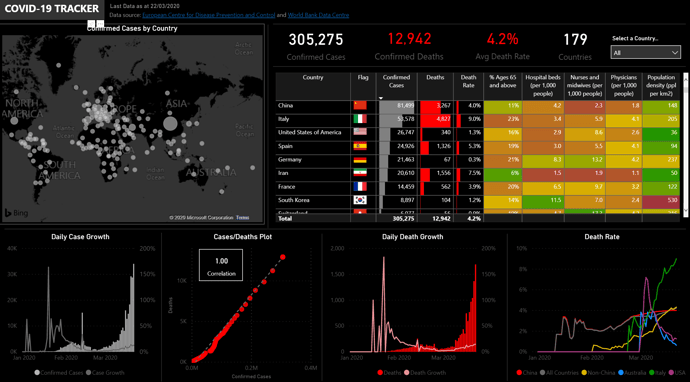Screen dimensions: 690x382
Task: Click Iran's flag icon in the table
Action: point(360,173)
